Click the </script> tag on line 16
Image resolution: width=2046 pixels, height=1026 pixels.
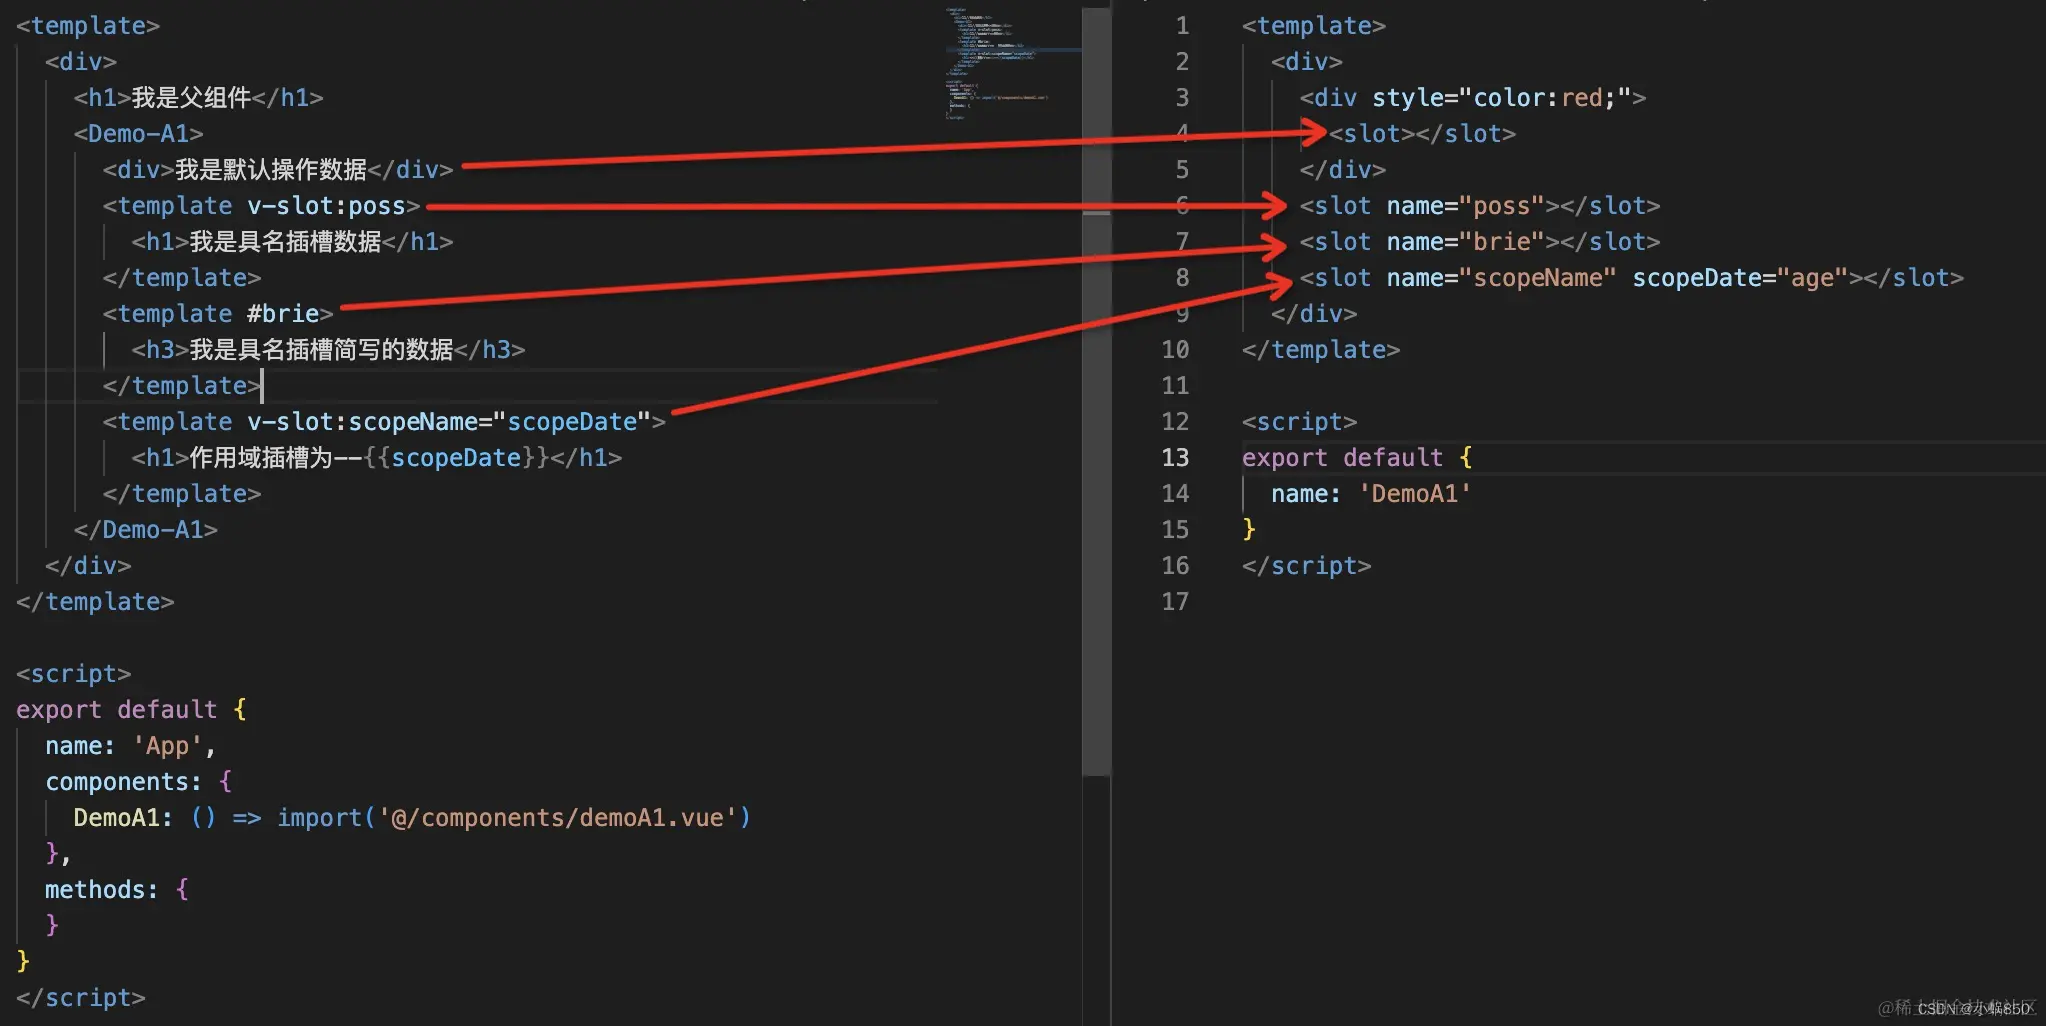1306,565
